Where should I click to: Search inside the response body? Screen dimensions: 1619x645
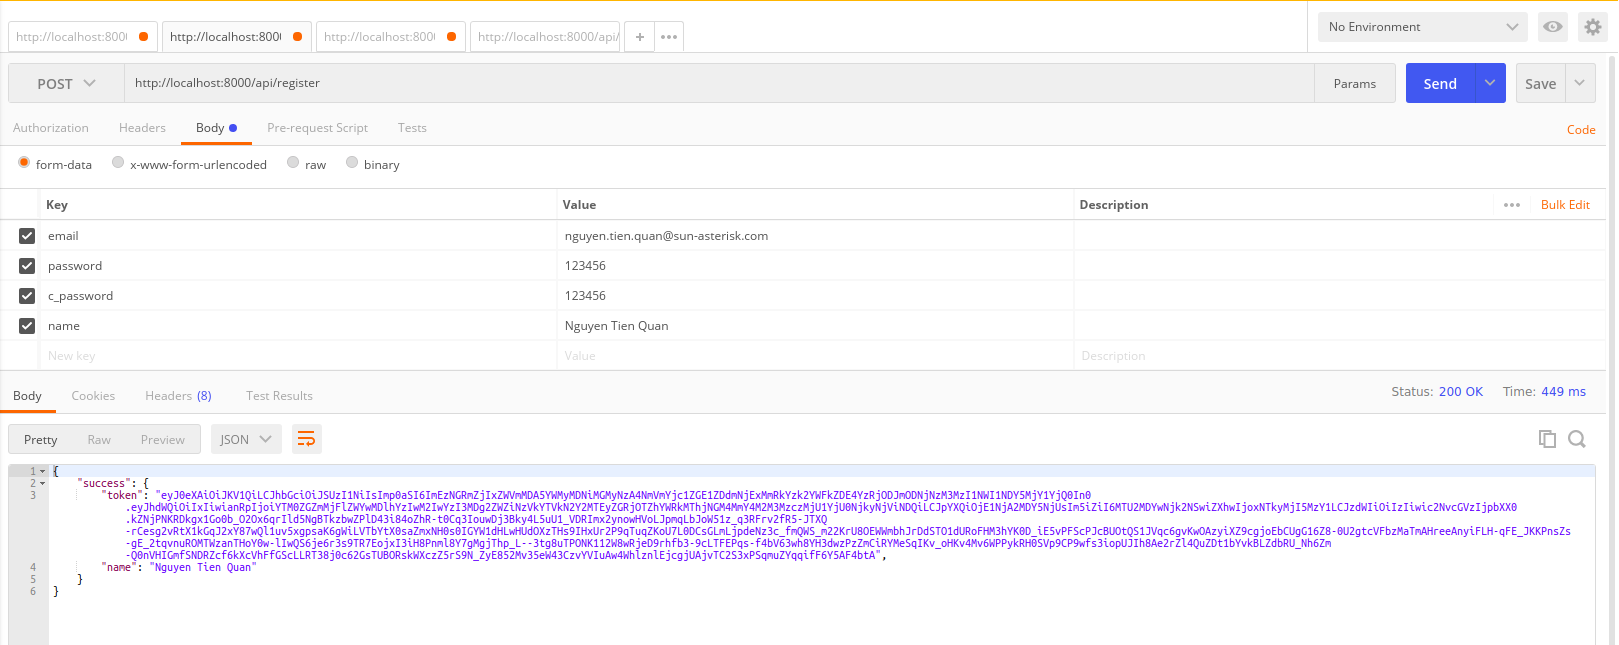[1577, 439]
